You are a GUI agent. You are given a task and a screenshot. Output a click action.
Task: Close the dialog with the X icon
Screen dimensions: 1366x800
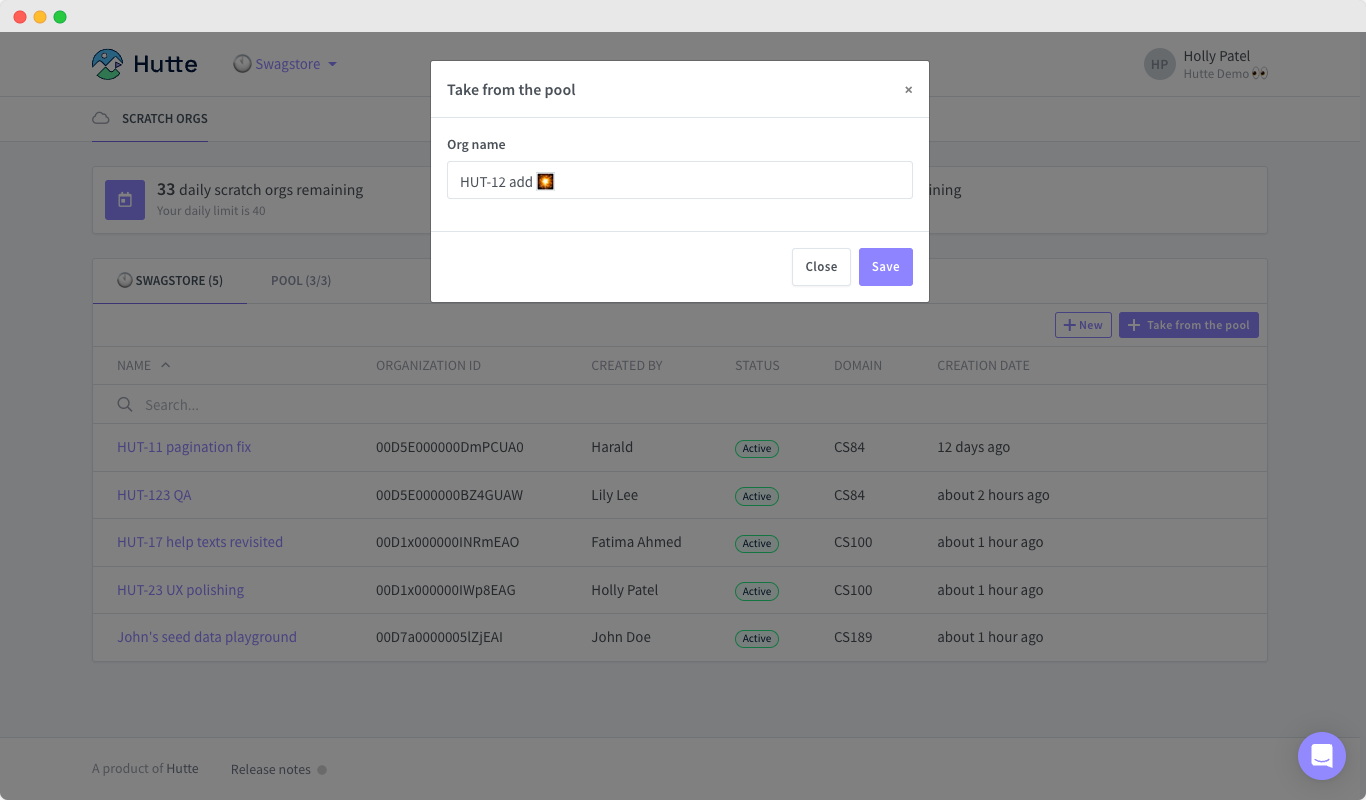[x=908, y=90]
